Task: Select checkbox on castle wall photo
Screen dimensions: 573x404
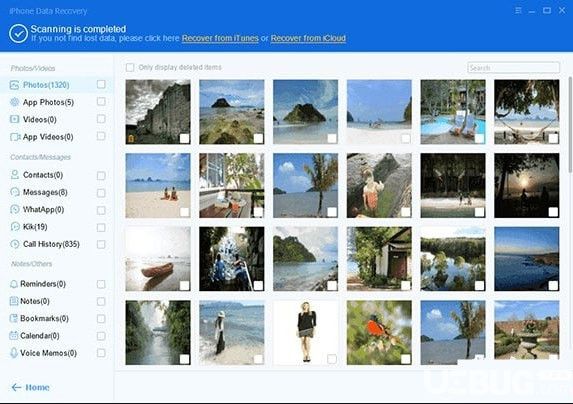Action: [x=185, y=138]
